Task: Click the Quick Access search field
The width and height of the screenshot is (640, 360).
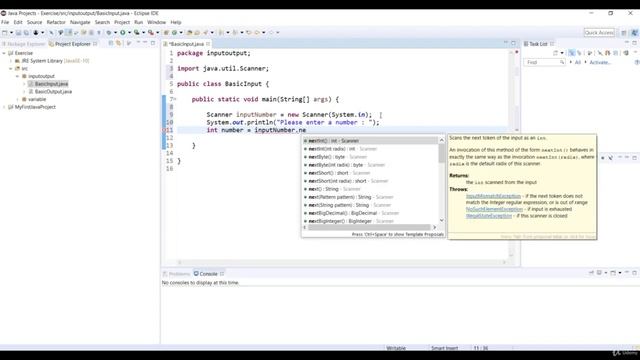Action: (599, 33)
